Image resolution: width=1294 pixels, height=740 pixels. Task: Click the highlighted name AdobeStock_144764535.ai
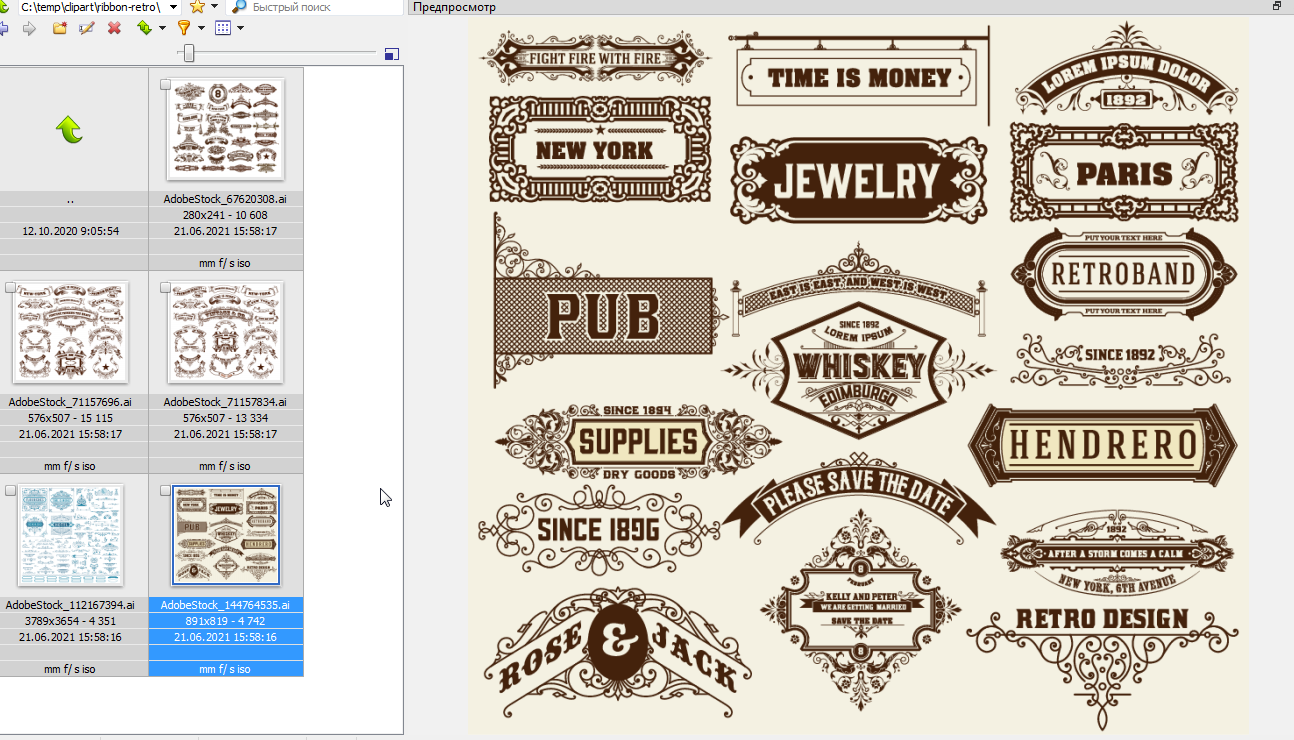click(x=225, y=605)
